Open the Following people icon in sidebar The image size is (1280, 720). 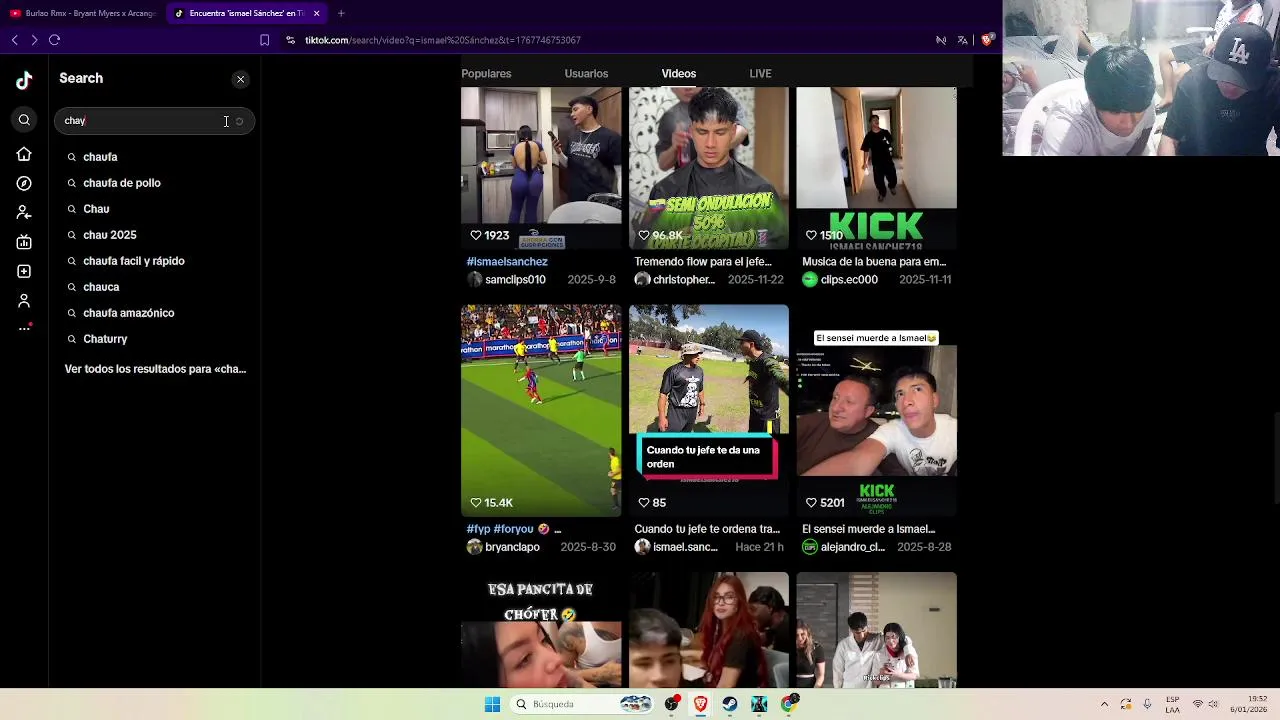pyautogui.click(x=24, y=212)
